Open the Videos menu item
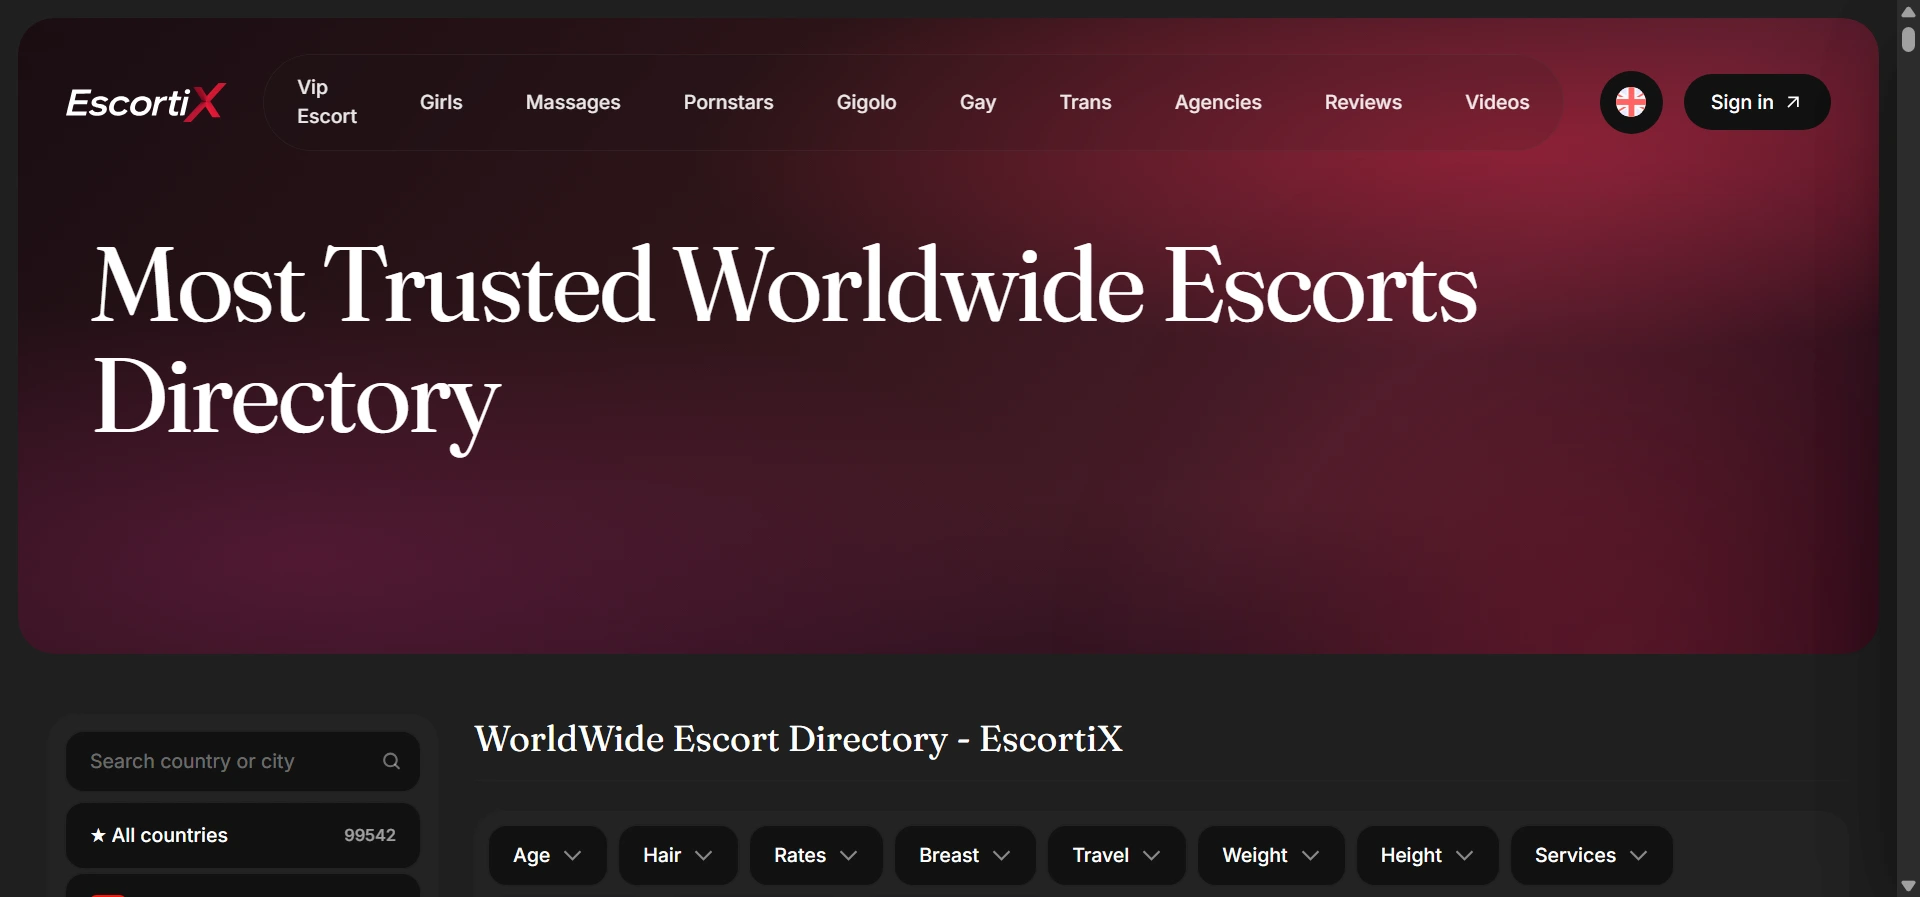 coord(1497,102)
